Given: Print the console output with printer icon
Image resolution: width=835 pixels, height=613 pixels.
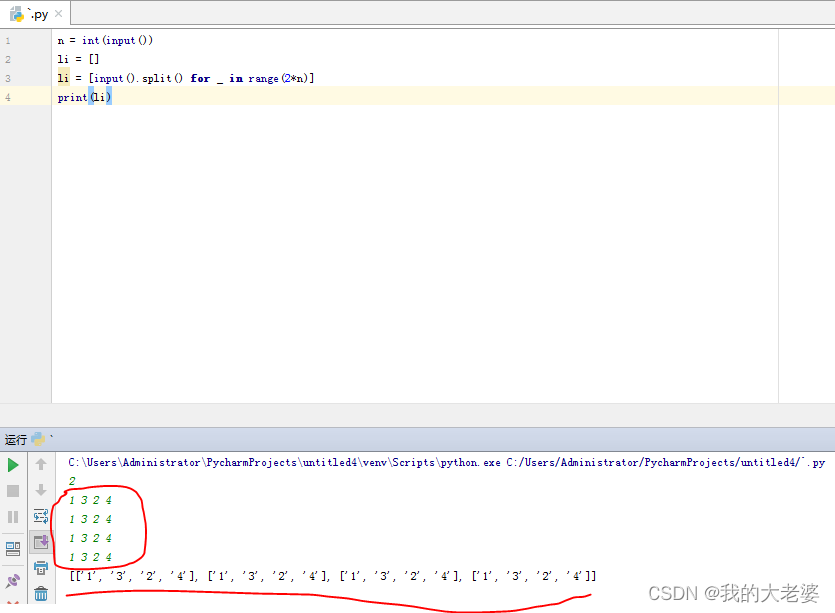Looking at the screenshot, I should click(41, 568).
